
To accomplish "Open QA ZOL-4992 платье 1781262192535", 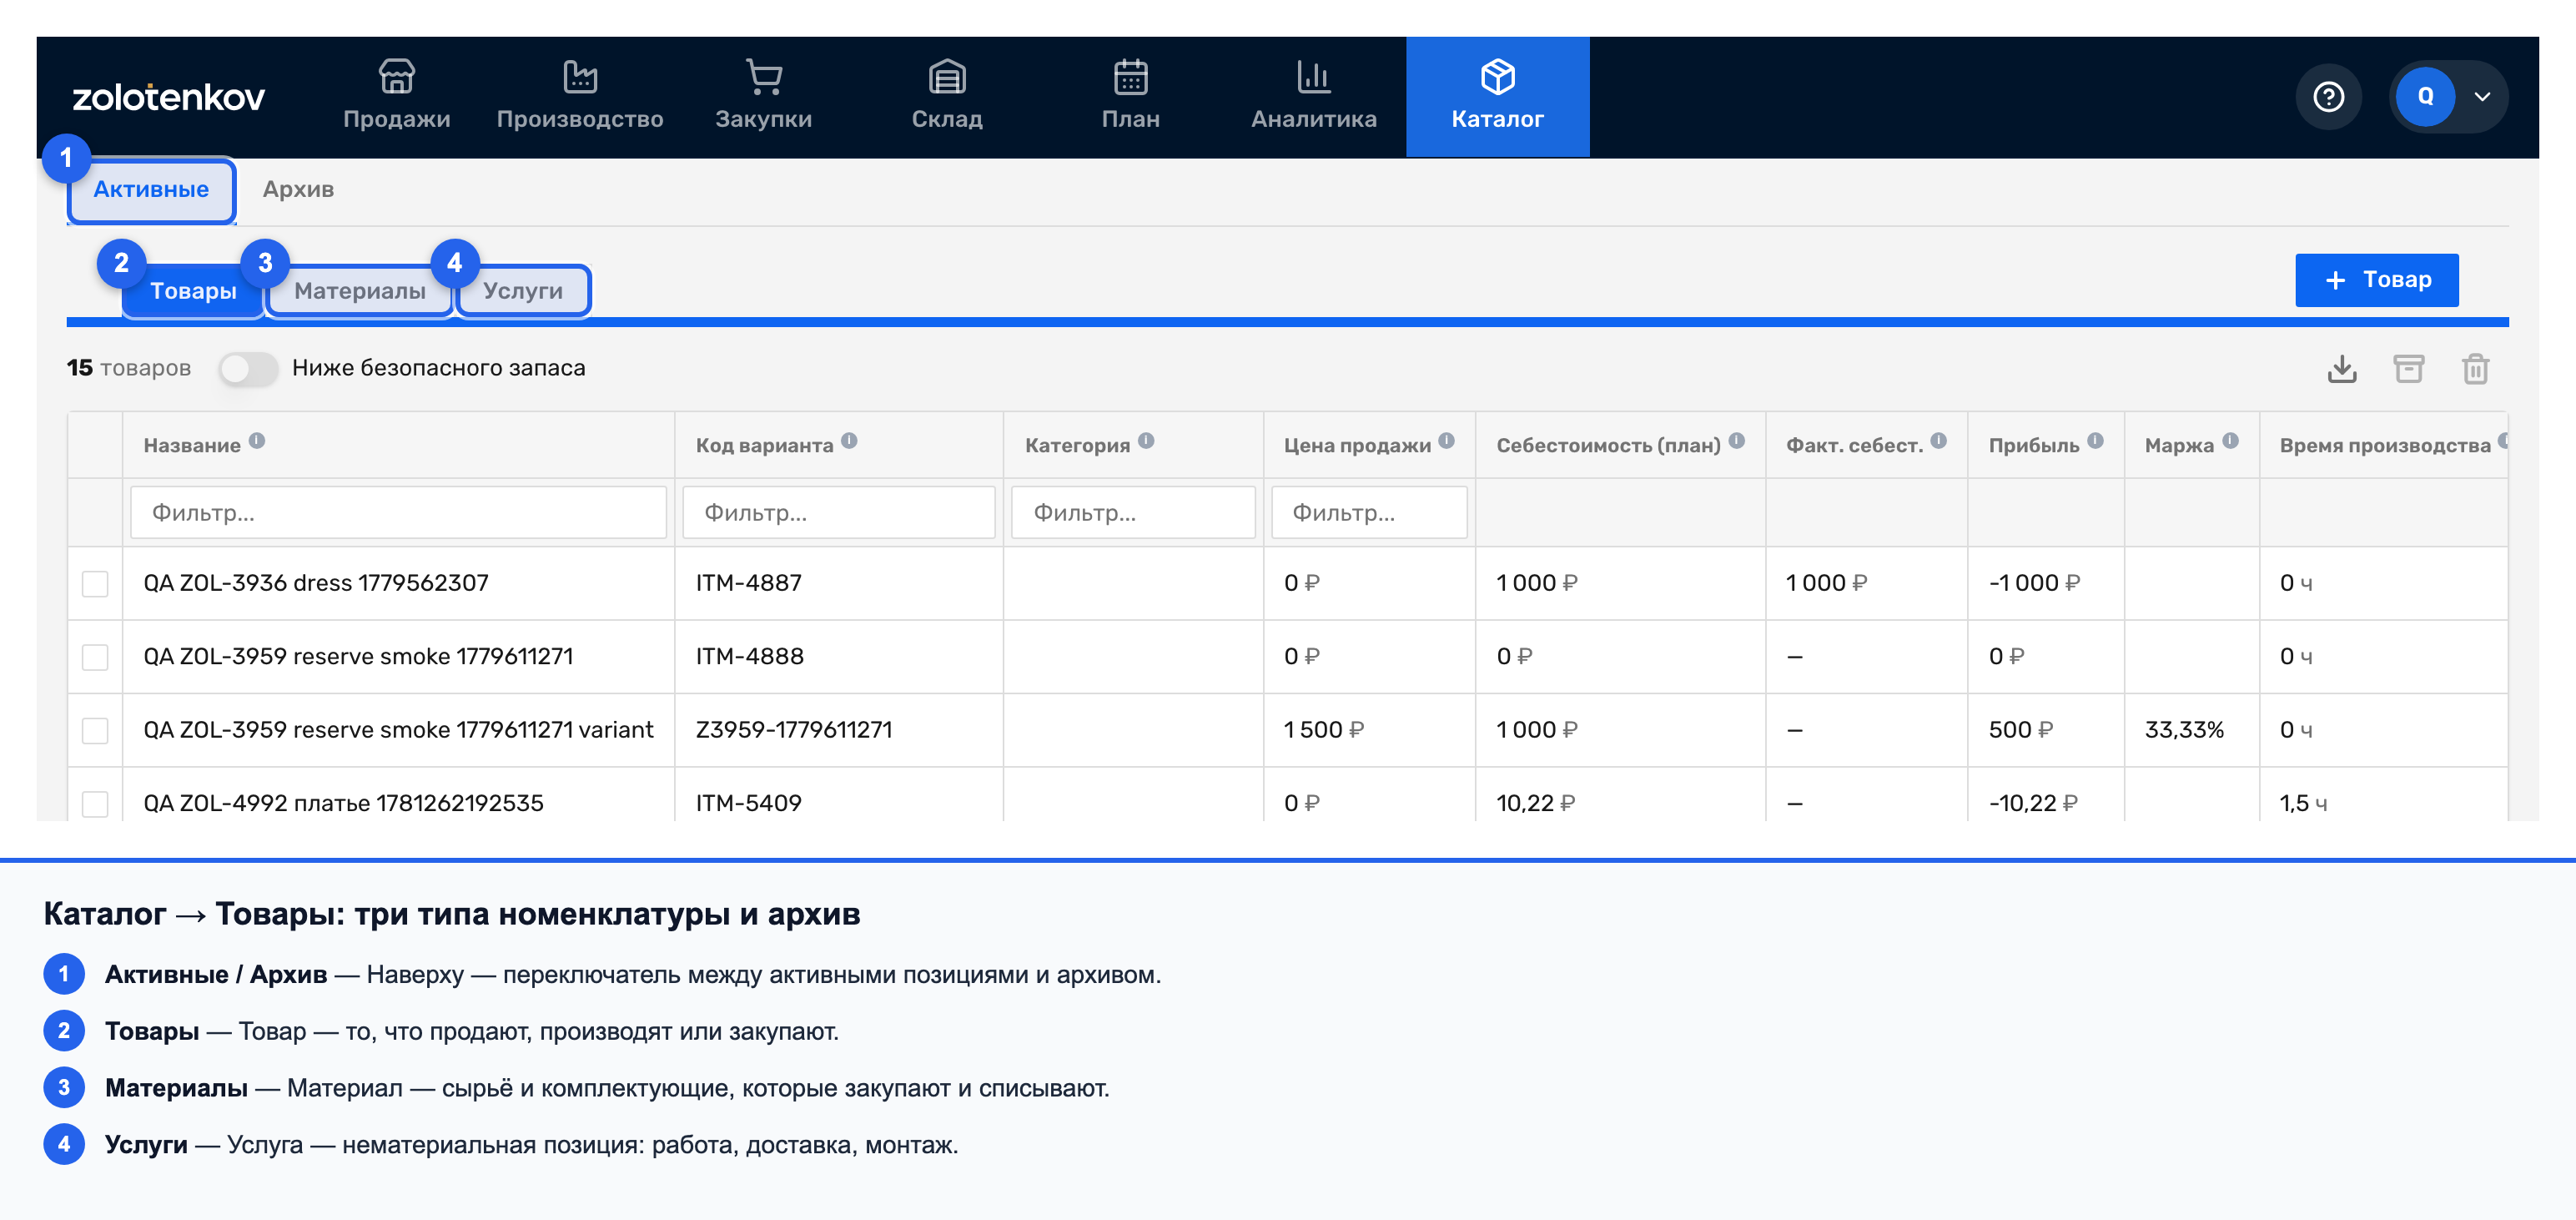I will point(343,803).
